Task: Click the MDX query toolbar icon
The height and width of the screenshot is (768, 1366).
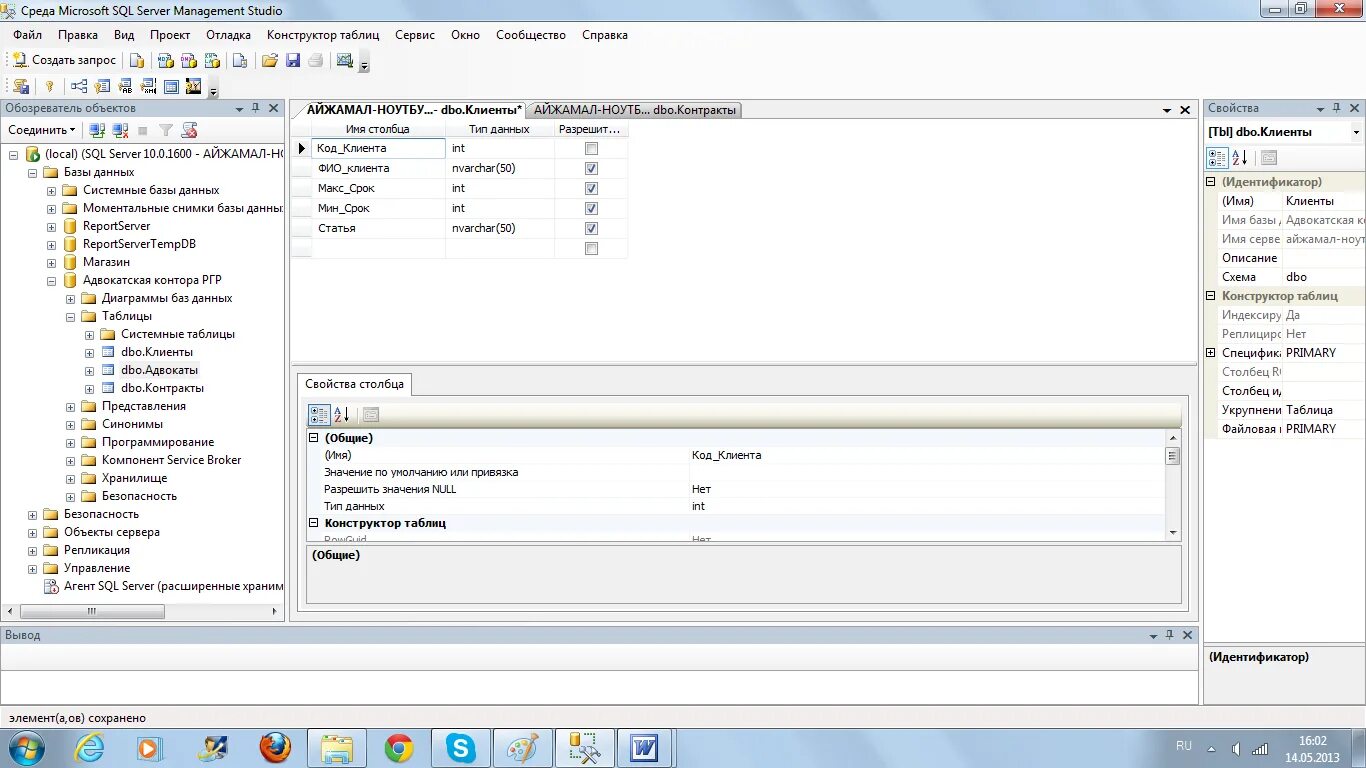Action: tap(166, 60)
